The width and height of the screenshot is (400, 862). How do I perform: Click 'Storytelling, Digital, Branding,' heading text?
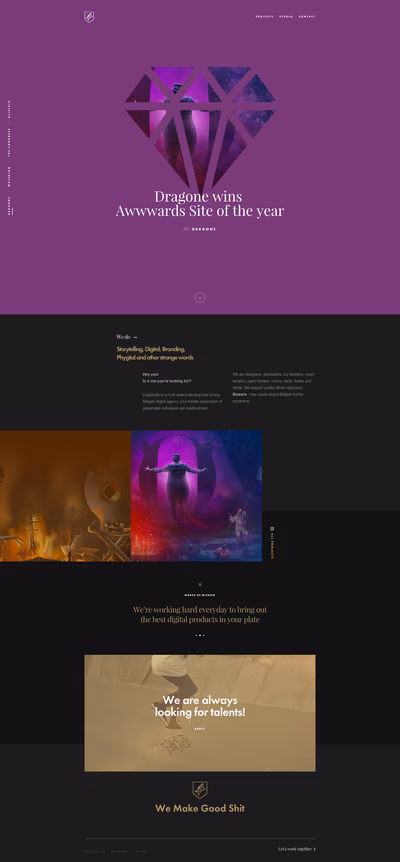click(x=151, y=349)
